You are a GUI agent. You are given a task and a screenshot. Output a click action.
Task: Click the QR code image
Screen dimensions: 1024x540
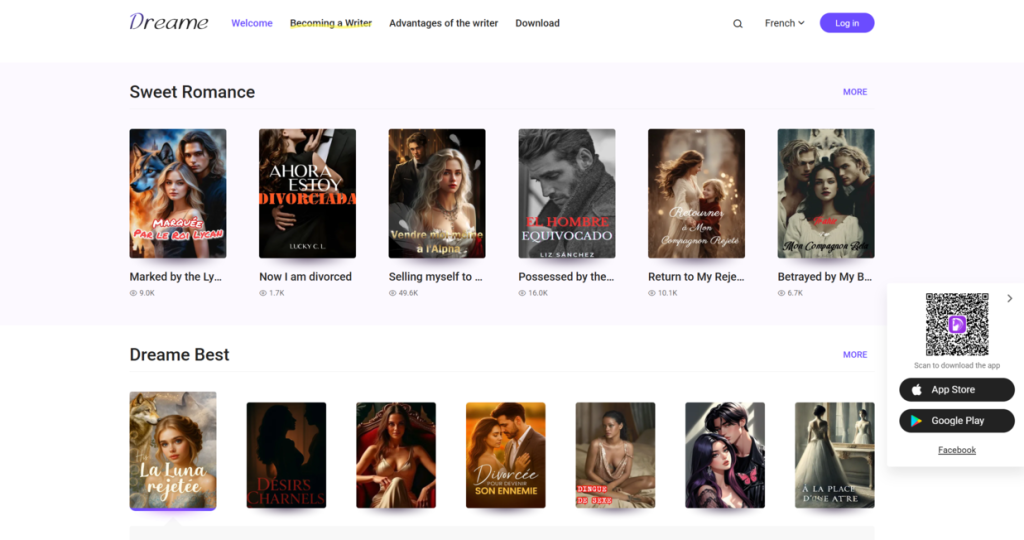coord(956,324)
